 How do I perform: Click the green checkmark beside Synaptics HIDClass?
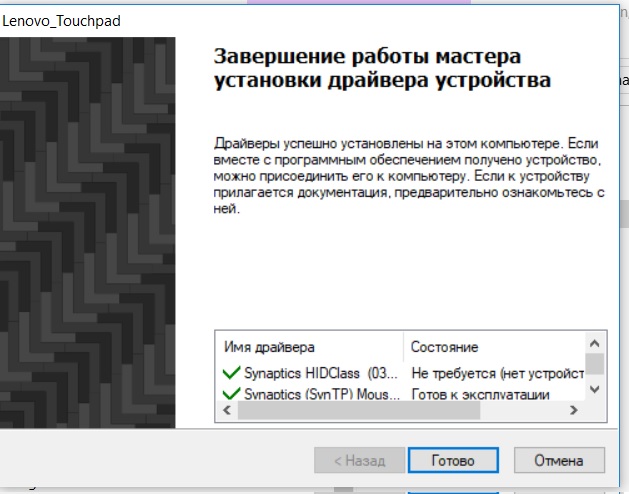231,373
